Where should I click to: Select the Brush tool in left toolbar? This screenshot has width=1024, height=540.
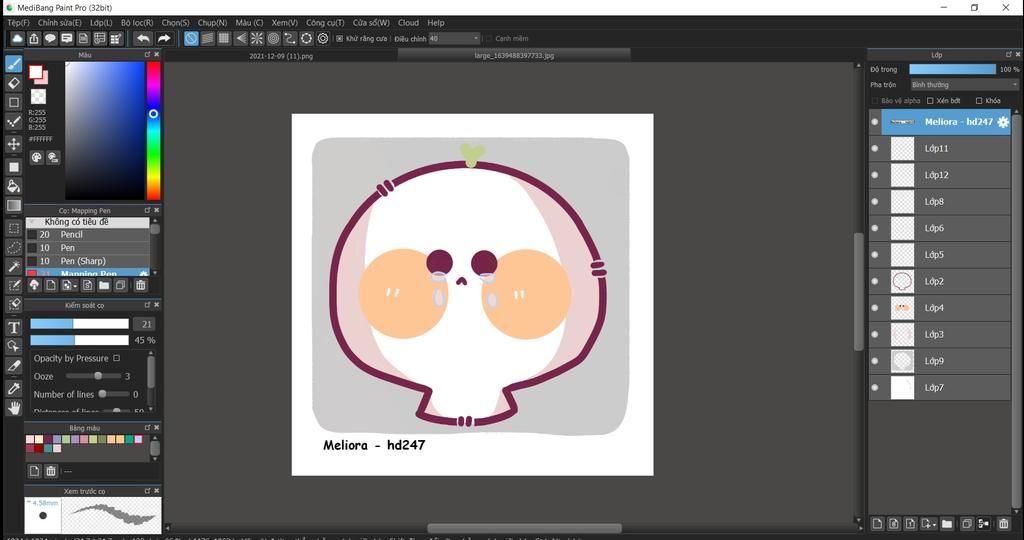point(14,63)
